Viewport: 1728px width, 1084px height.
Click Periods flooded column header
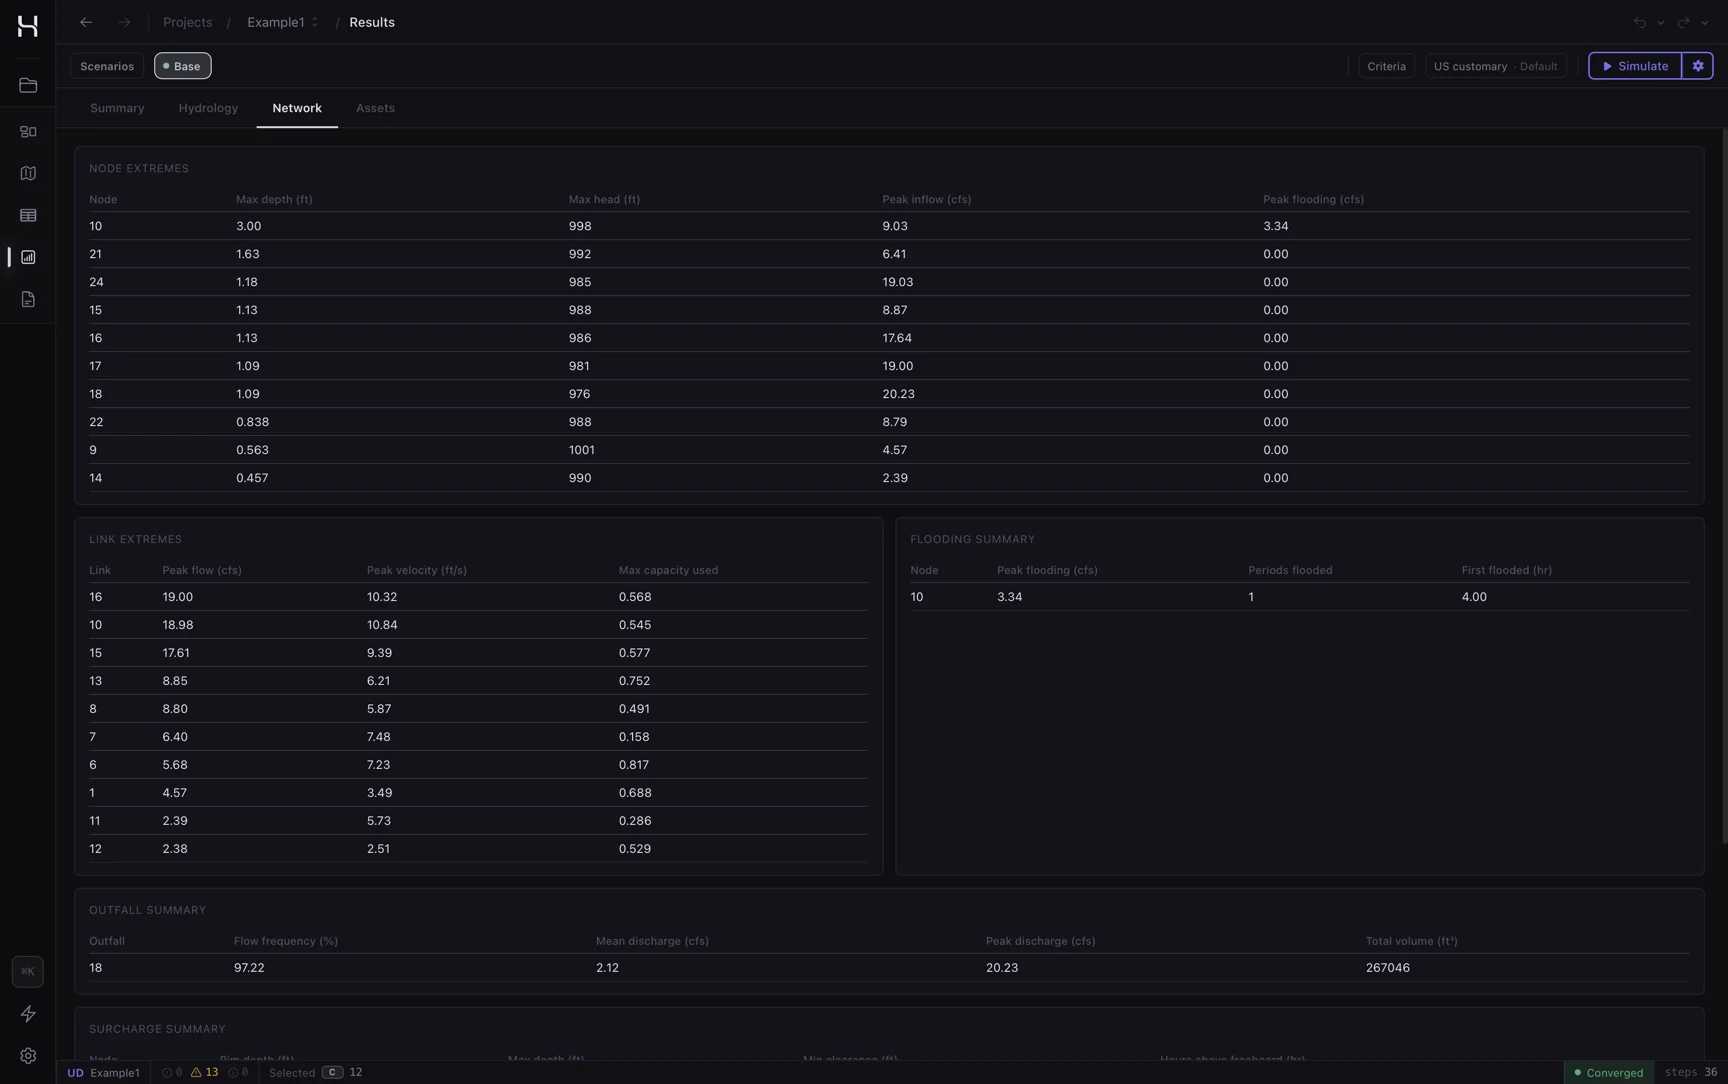tap(1290, 571)
